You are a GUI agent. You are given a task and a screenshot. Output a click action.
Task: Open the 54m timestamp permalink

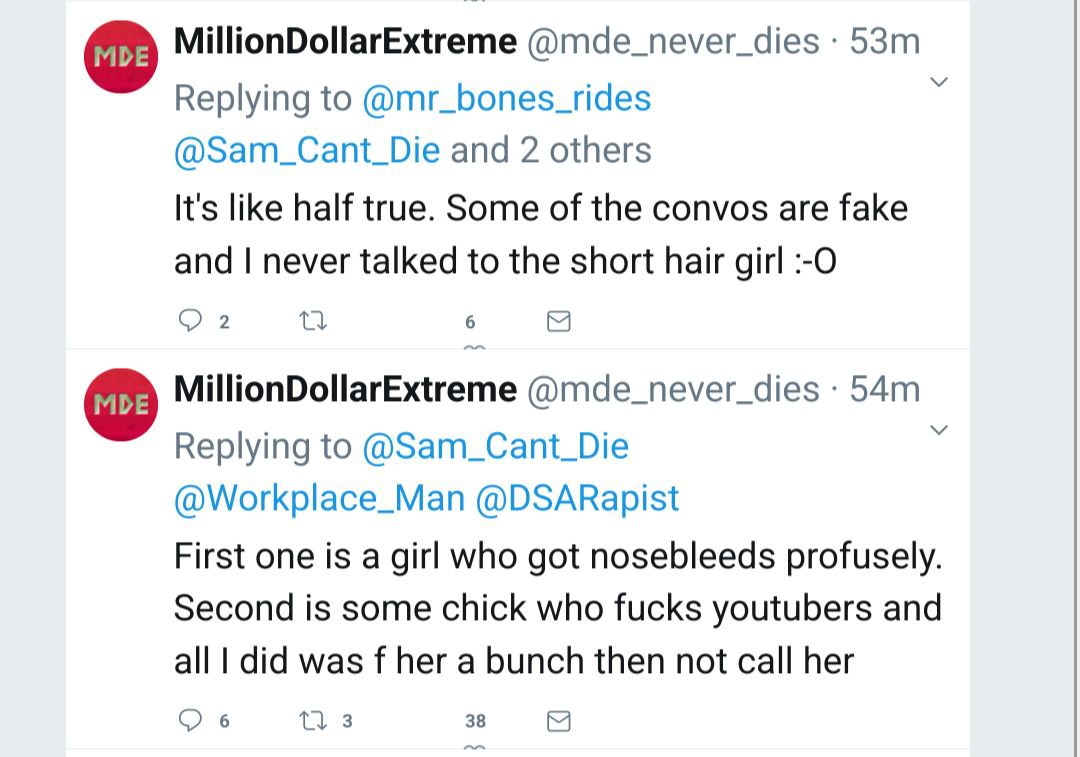point(885,389)
